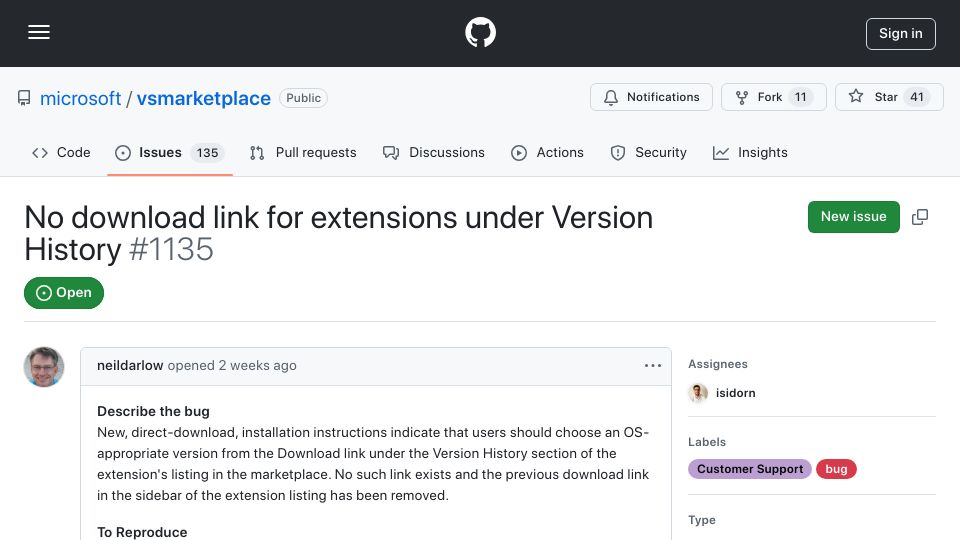Open the vsmarketplace repository link
960x540 pixels.
click(203, 98)
